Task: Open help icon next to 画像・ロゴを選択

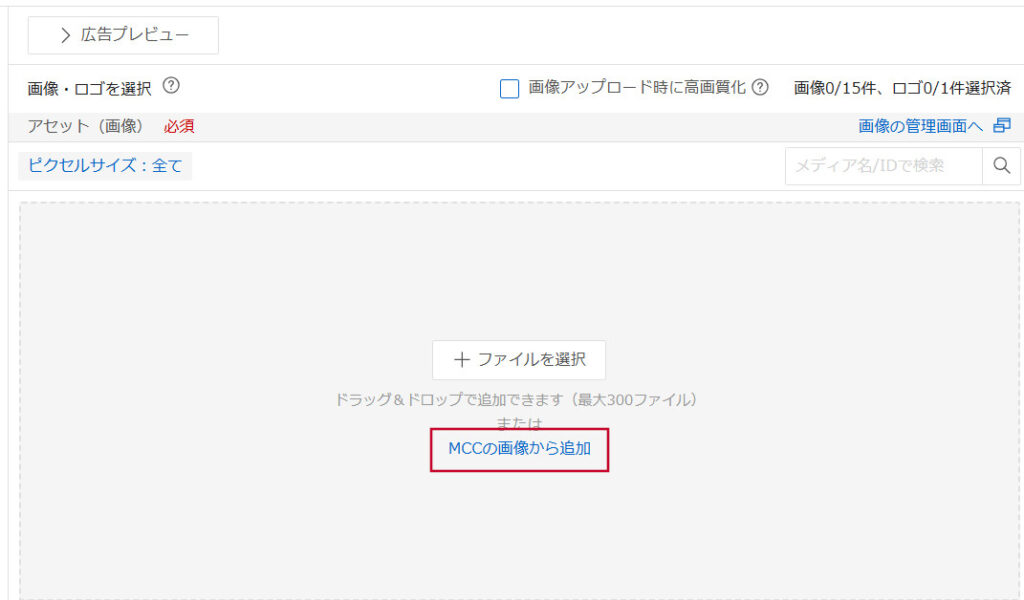Action: (171, 86)
